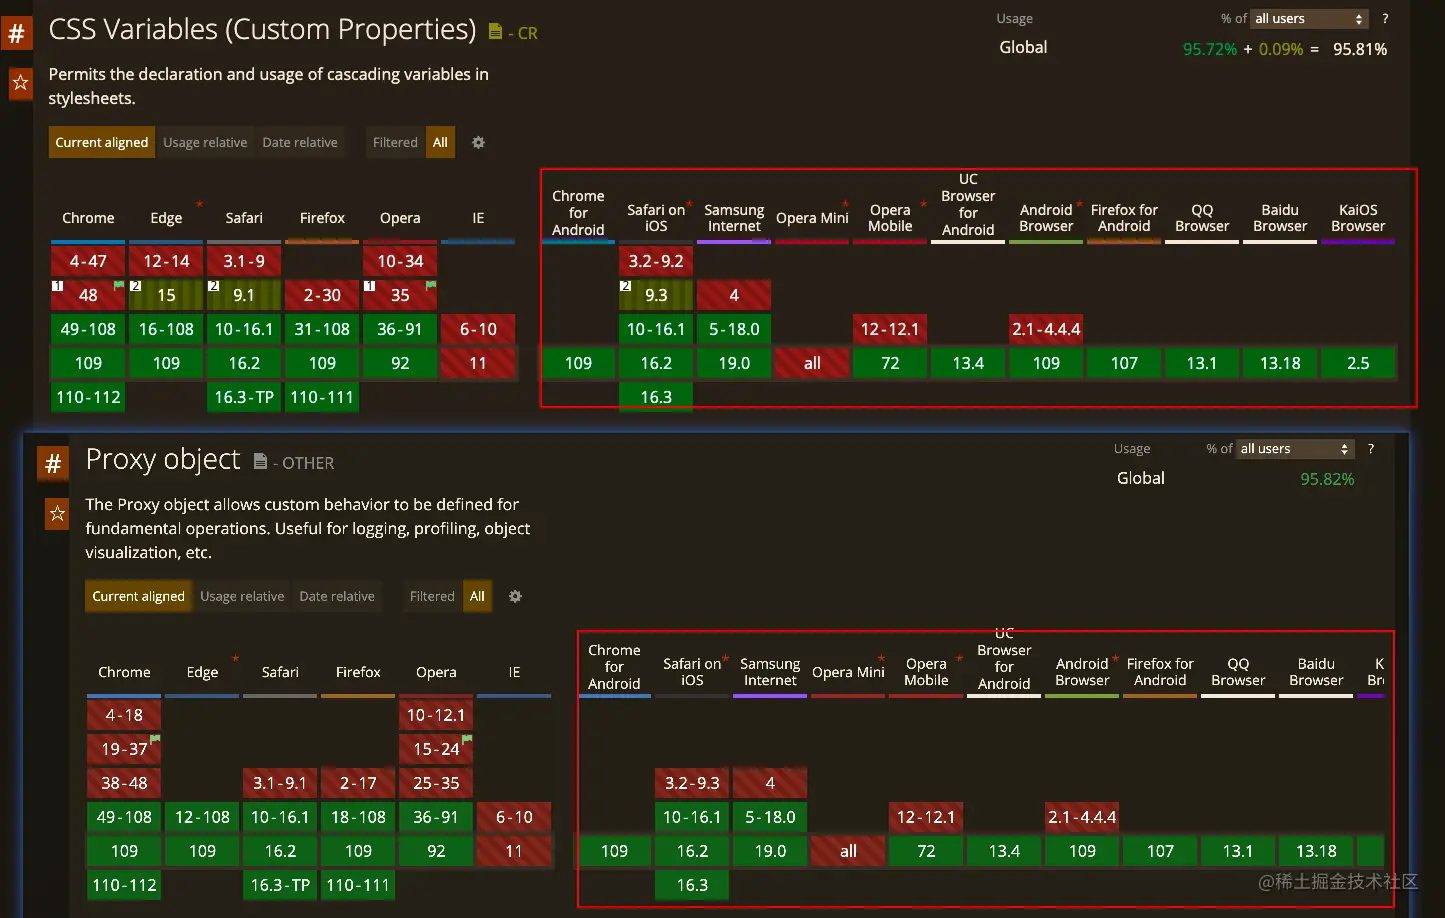Select Current aligned in CSS Variables panel
1445x918 pixels.
(x=102, y=142)
